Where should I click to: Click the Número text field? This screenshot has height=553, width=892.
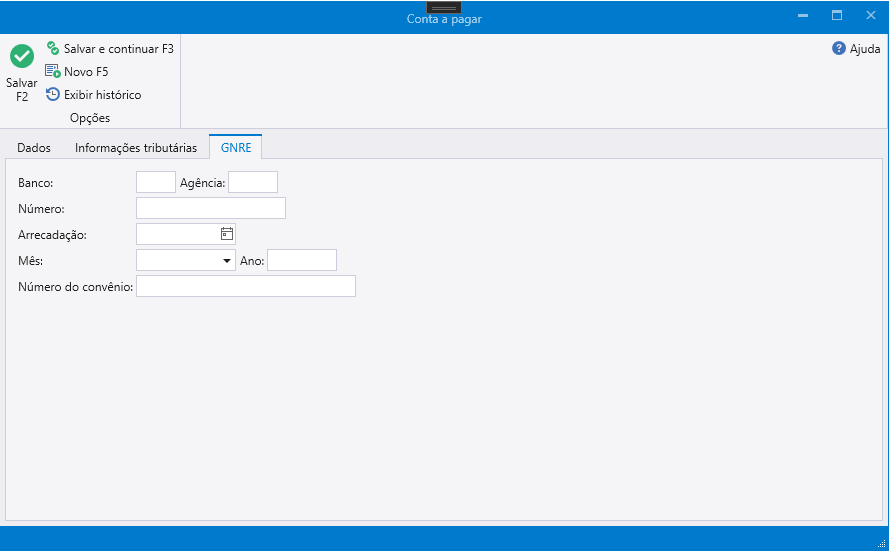211,208
